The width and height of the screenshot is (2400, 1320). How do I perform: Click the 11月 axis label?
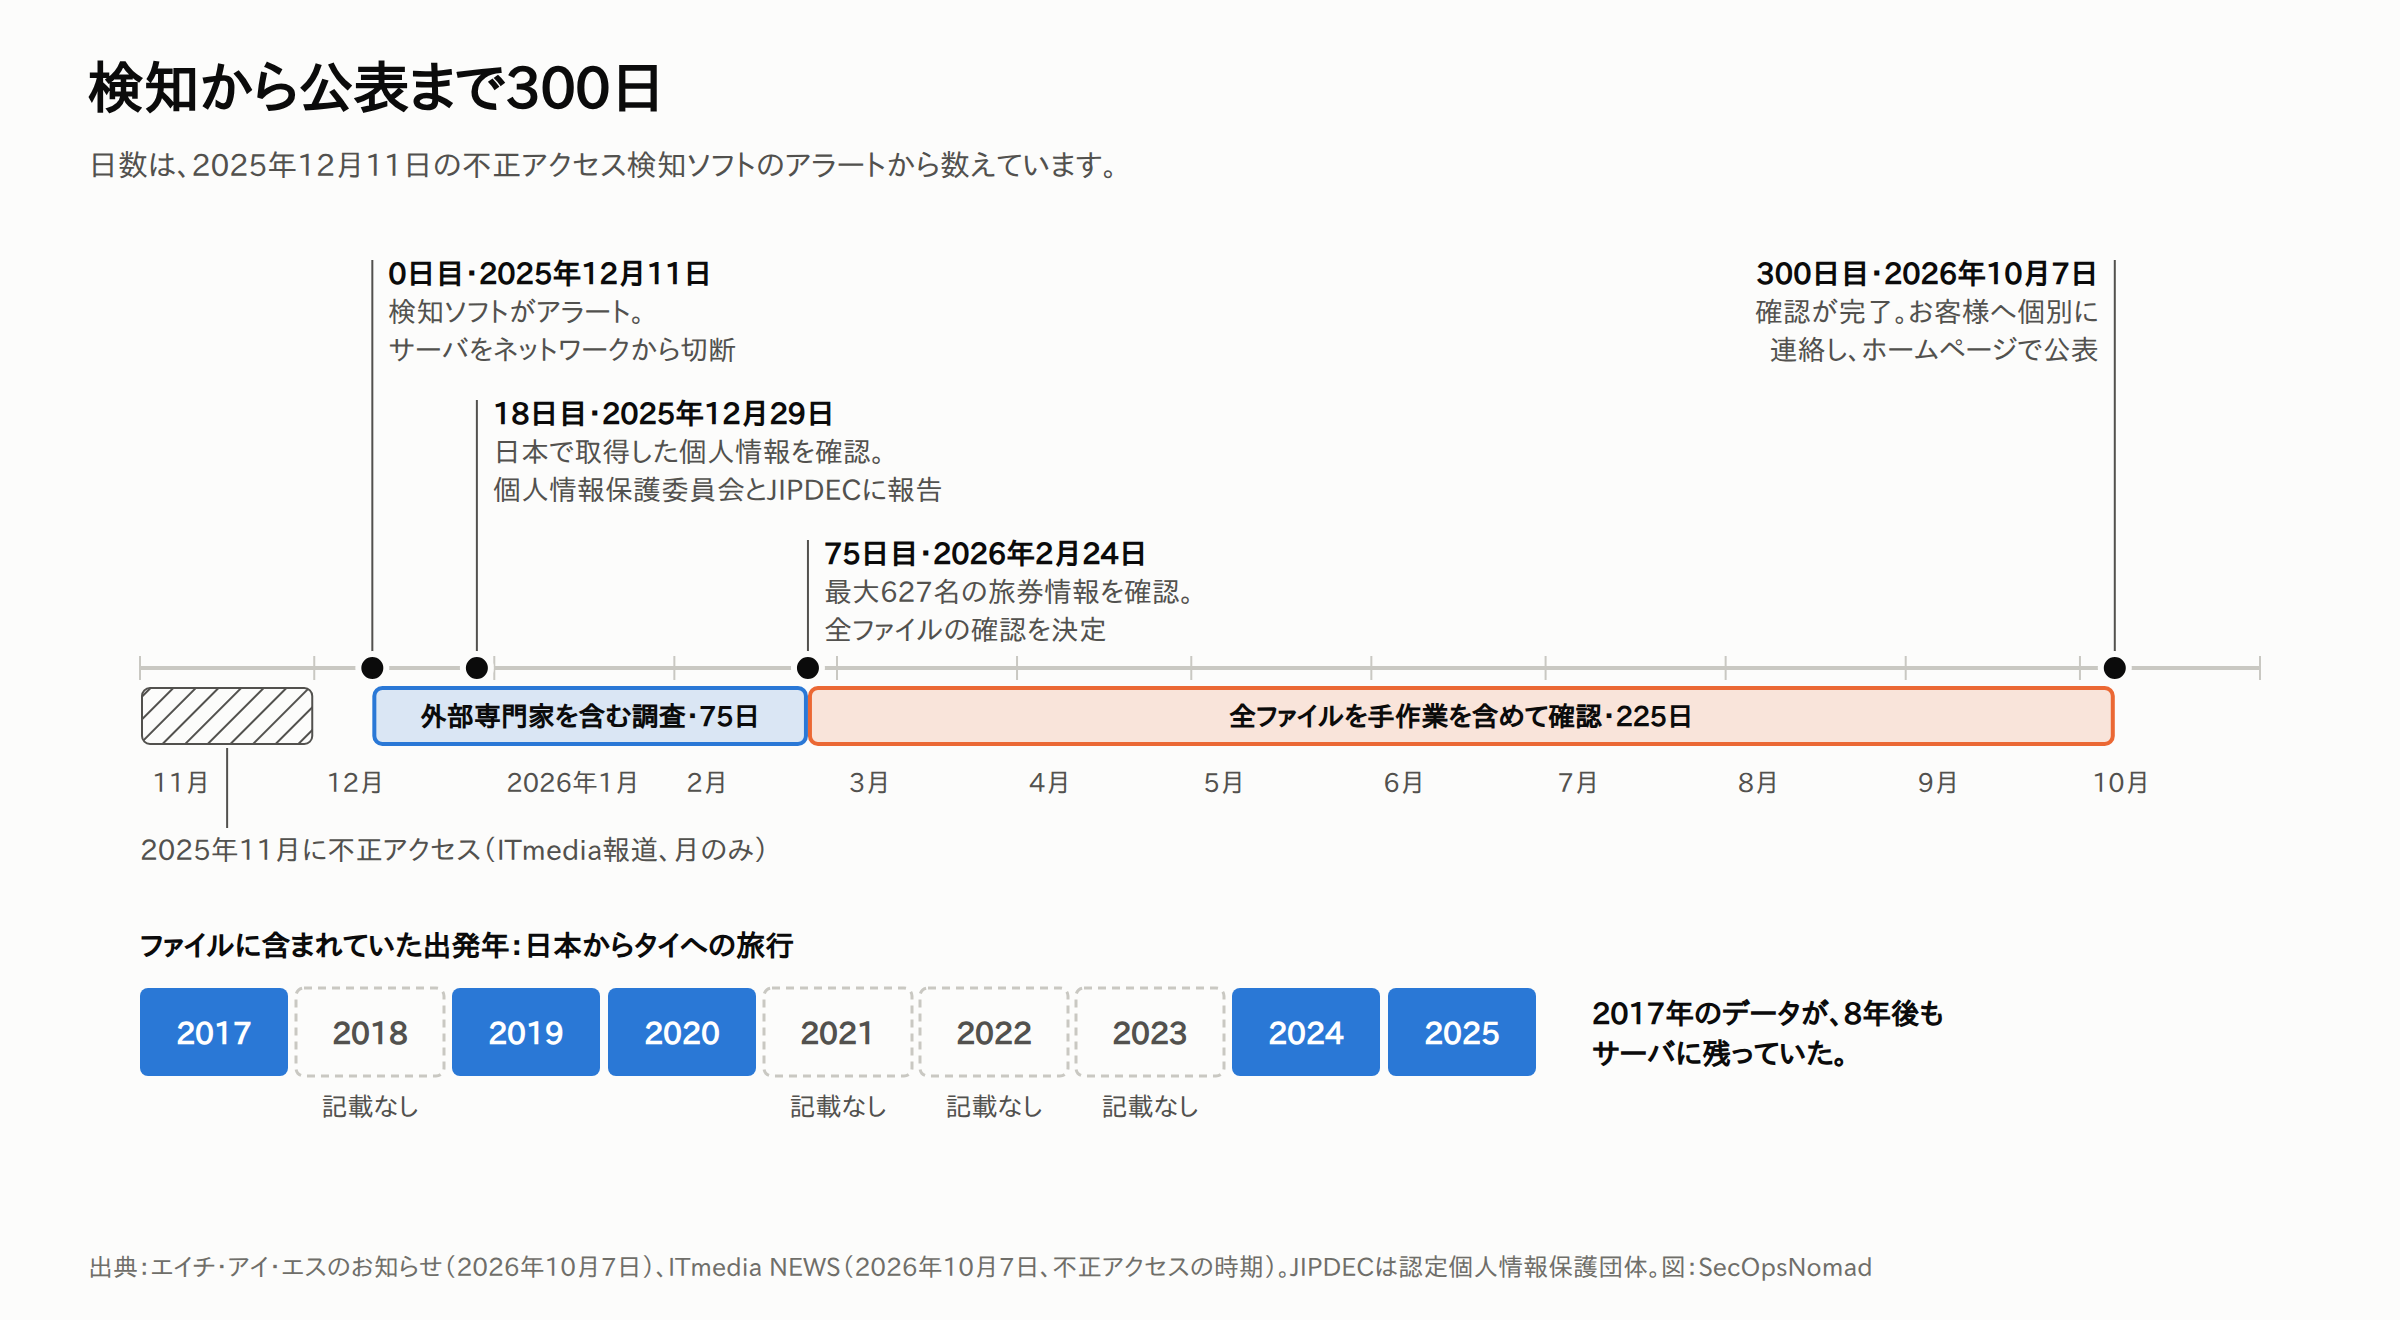point(181,782)
